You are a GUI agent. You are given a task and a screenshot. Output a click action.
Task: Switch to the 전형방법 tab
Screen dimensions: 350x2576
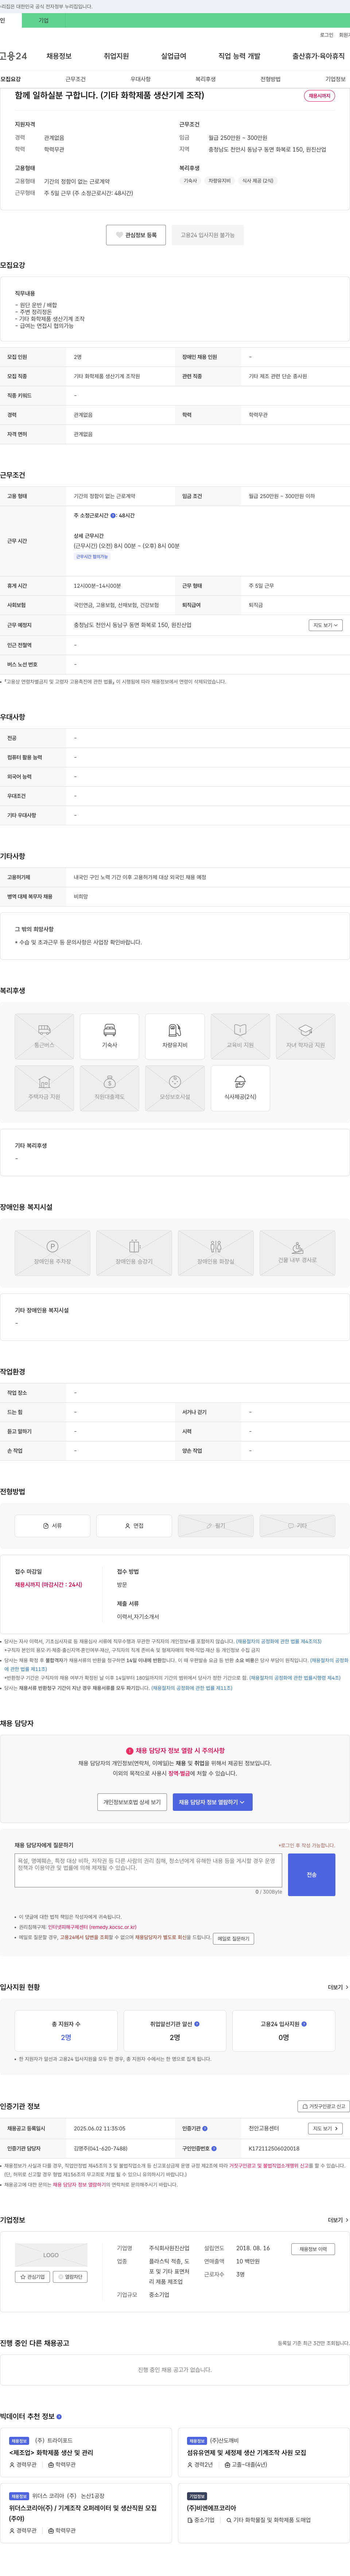(x=270, y=79)
